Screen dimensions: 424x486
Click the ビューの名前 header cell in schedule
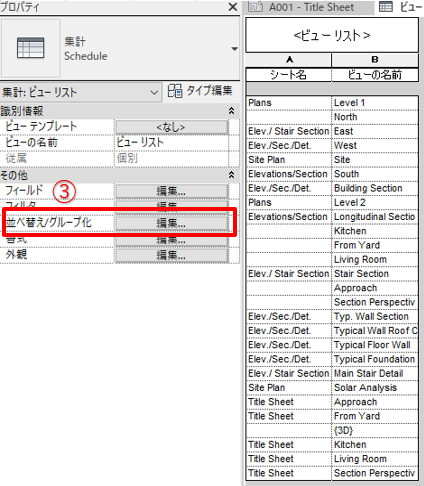pyautogui.click(x=375, y=75)
